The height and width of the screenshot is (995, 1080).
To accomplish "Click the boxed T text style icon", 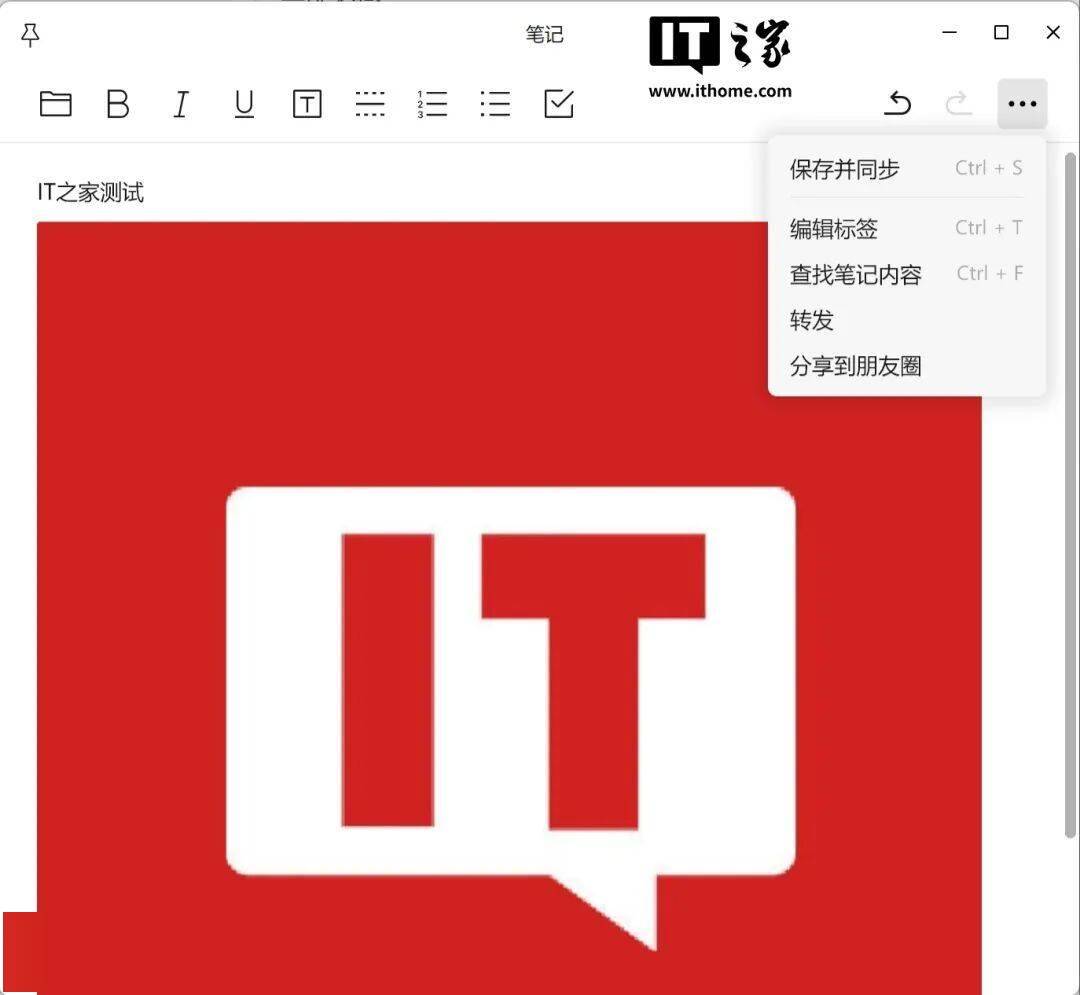I will coord(307,104).
